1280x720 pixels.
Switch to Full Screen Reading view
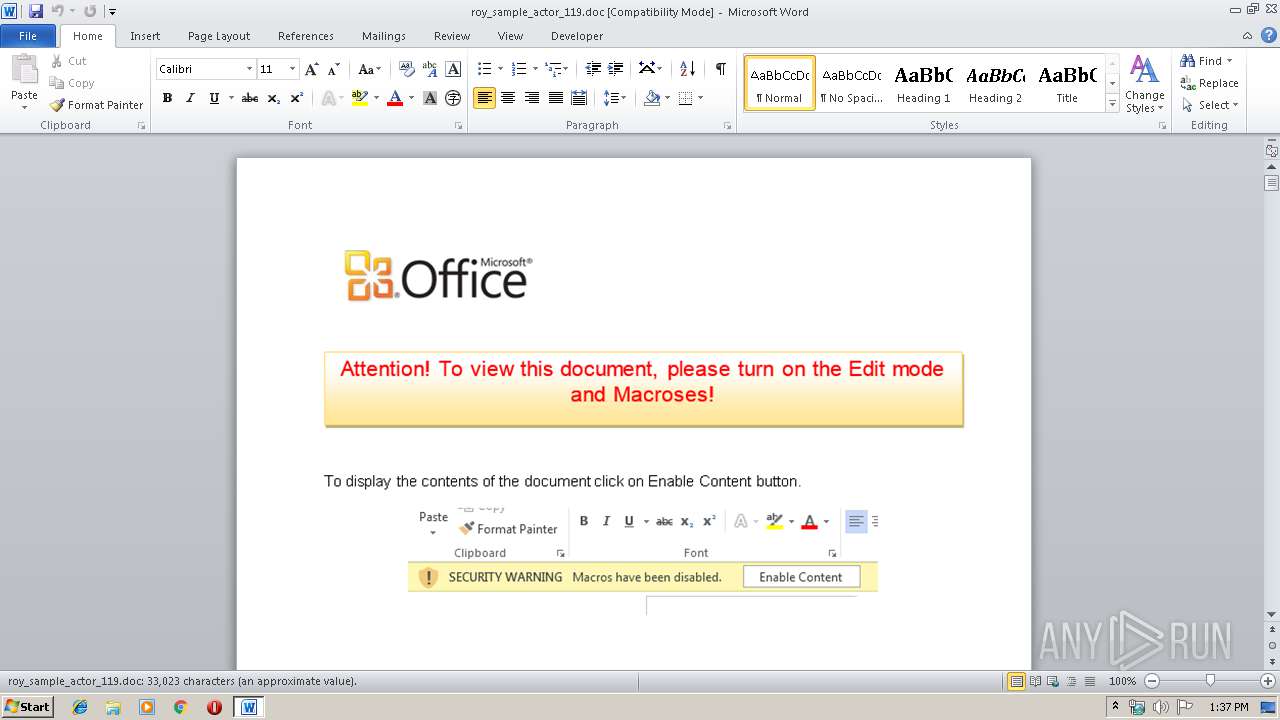[1034, 681]
